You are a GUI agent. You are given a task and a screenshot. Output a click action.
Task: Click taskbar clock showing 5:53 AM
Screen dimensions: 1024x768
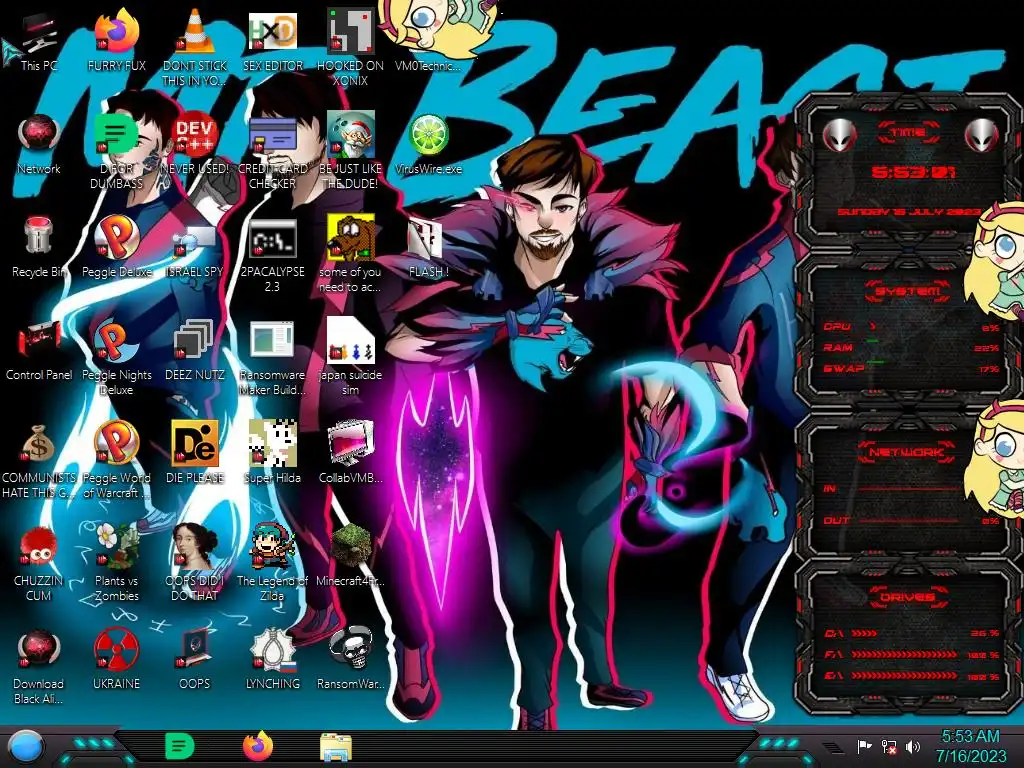[x=971, y=746]
